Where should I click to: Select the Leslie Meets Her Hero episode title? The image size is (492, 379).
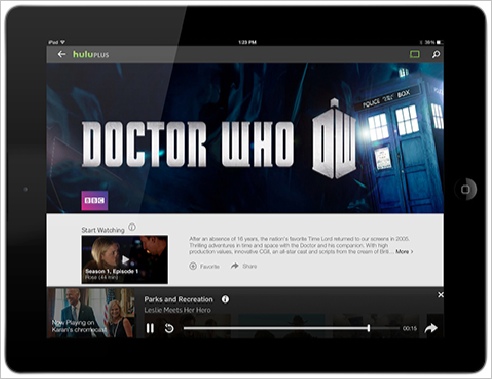(x=177, y=310)
